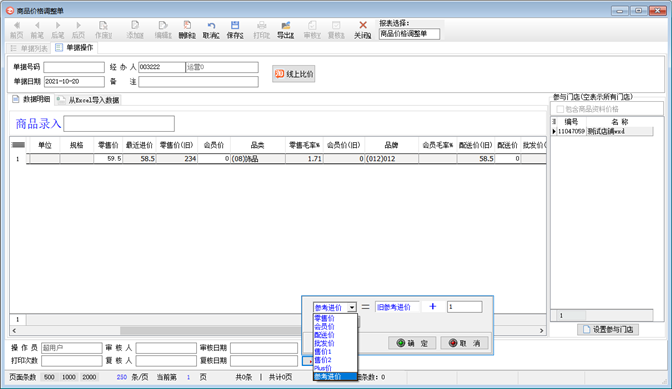Click the 审核 audit toolbar icon
Viewport: 672px width, 389px height.
tap(312, 30)
